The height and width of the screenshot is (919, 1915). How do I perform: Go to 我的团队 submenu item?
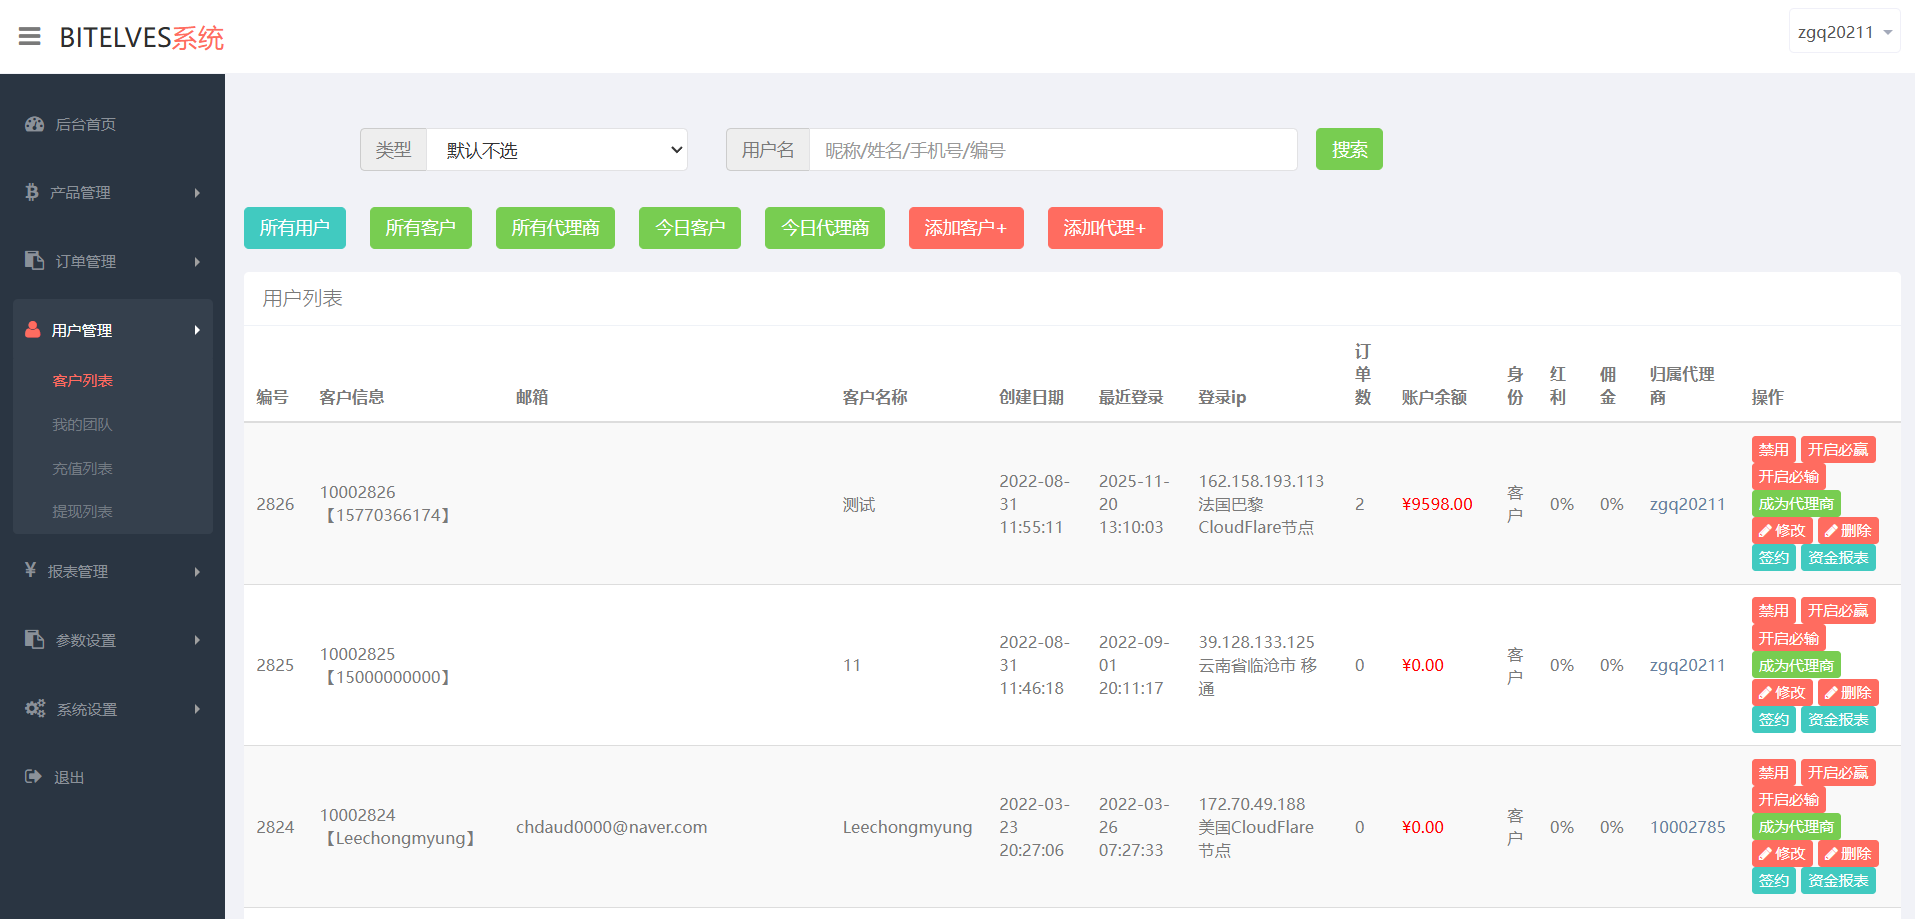[82, 424]
